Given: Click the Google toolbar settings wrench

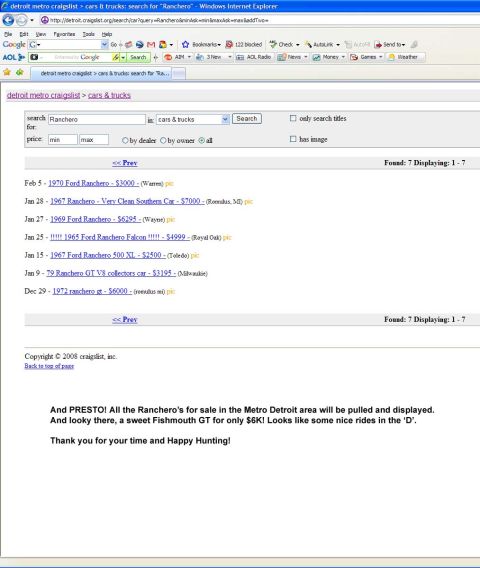Looking at the screenshot, I should pos(414,45).
